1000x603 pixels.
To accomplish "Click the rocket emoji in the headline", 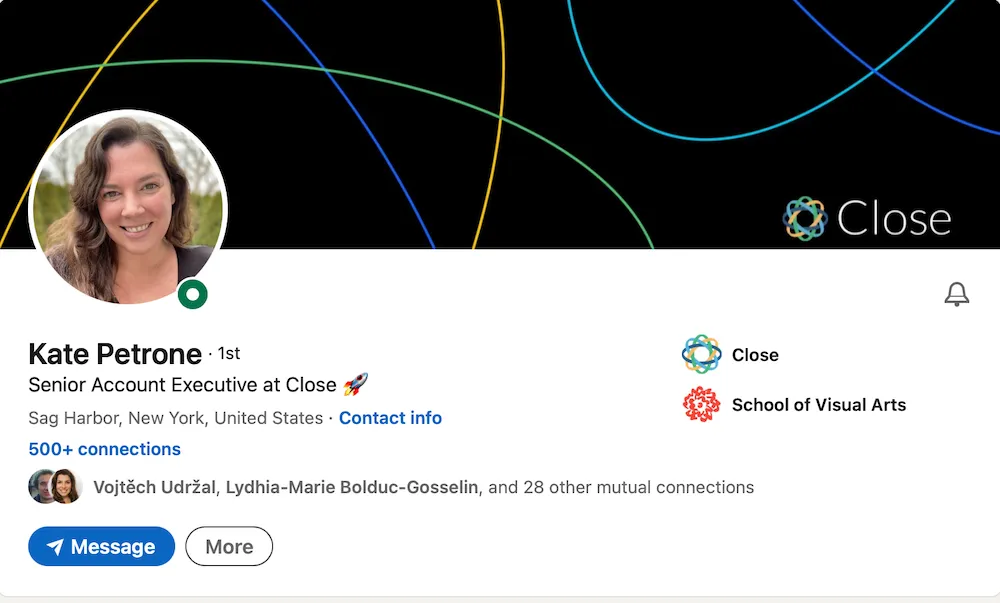I will pyautogui.click(x=356, y=384).
